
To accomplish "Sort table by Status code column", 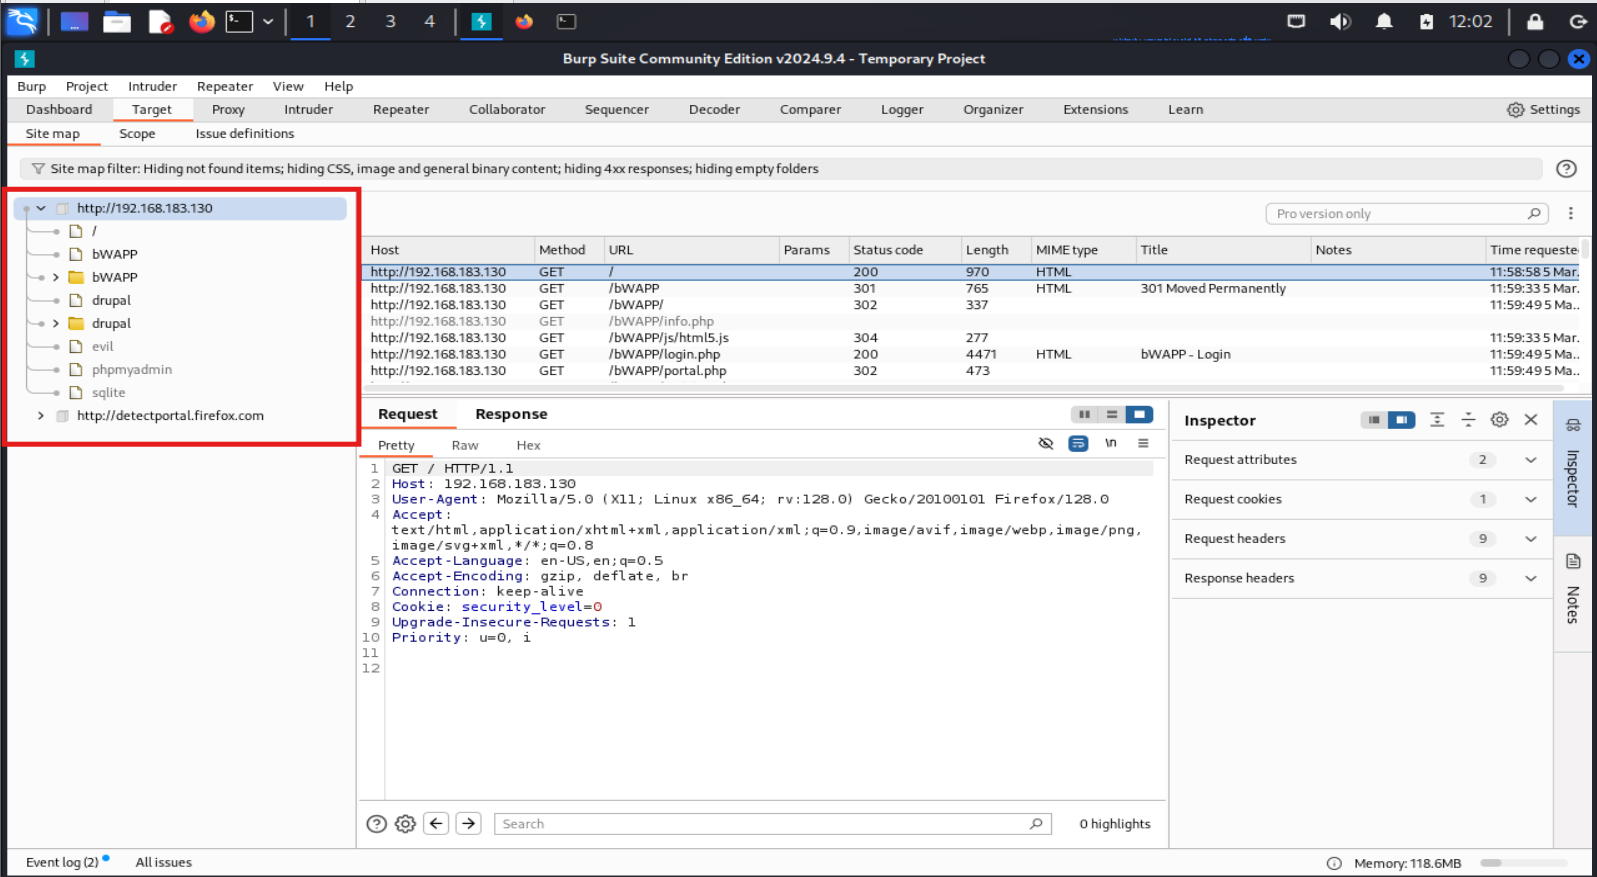I will [x=903, y=250].
